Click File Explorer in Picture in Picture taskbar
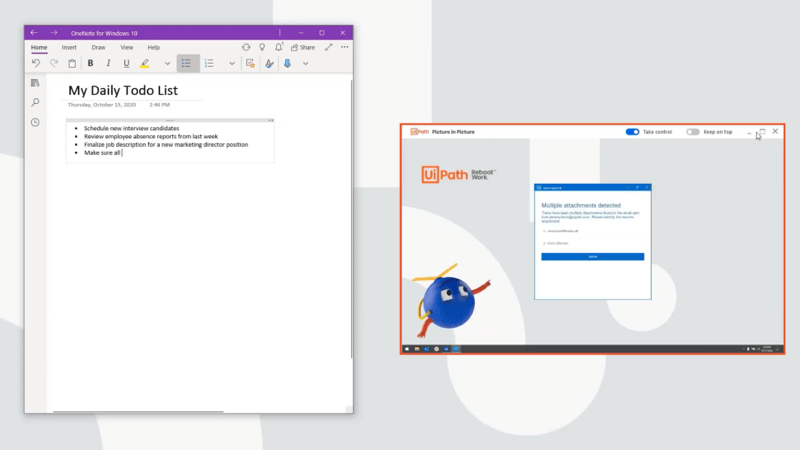800x450 pixels. pyautogui.click(x=417, y=349)
